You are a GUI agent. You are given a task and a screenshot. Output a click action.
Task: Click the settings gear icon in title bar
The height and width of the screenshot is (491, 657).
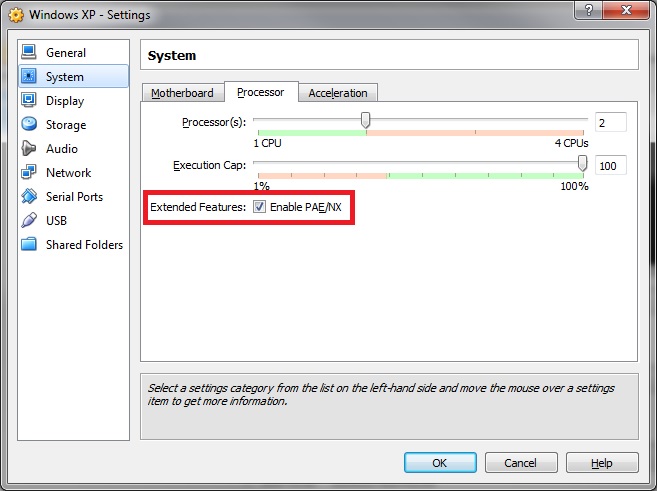(x=16, y=15)
